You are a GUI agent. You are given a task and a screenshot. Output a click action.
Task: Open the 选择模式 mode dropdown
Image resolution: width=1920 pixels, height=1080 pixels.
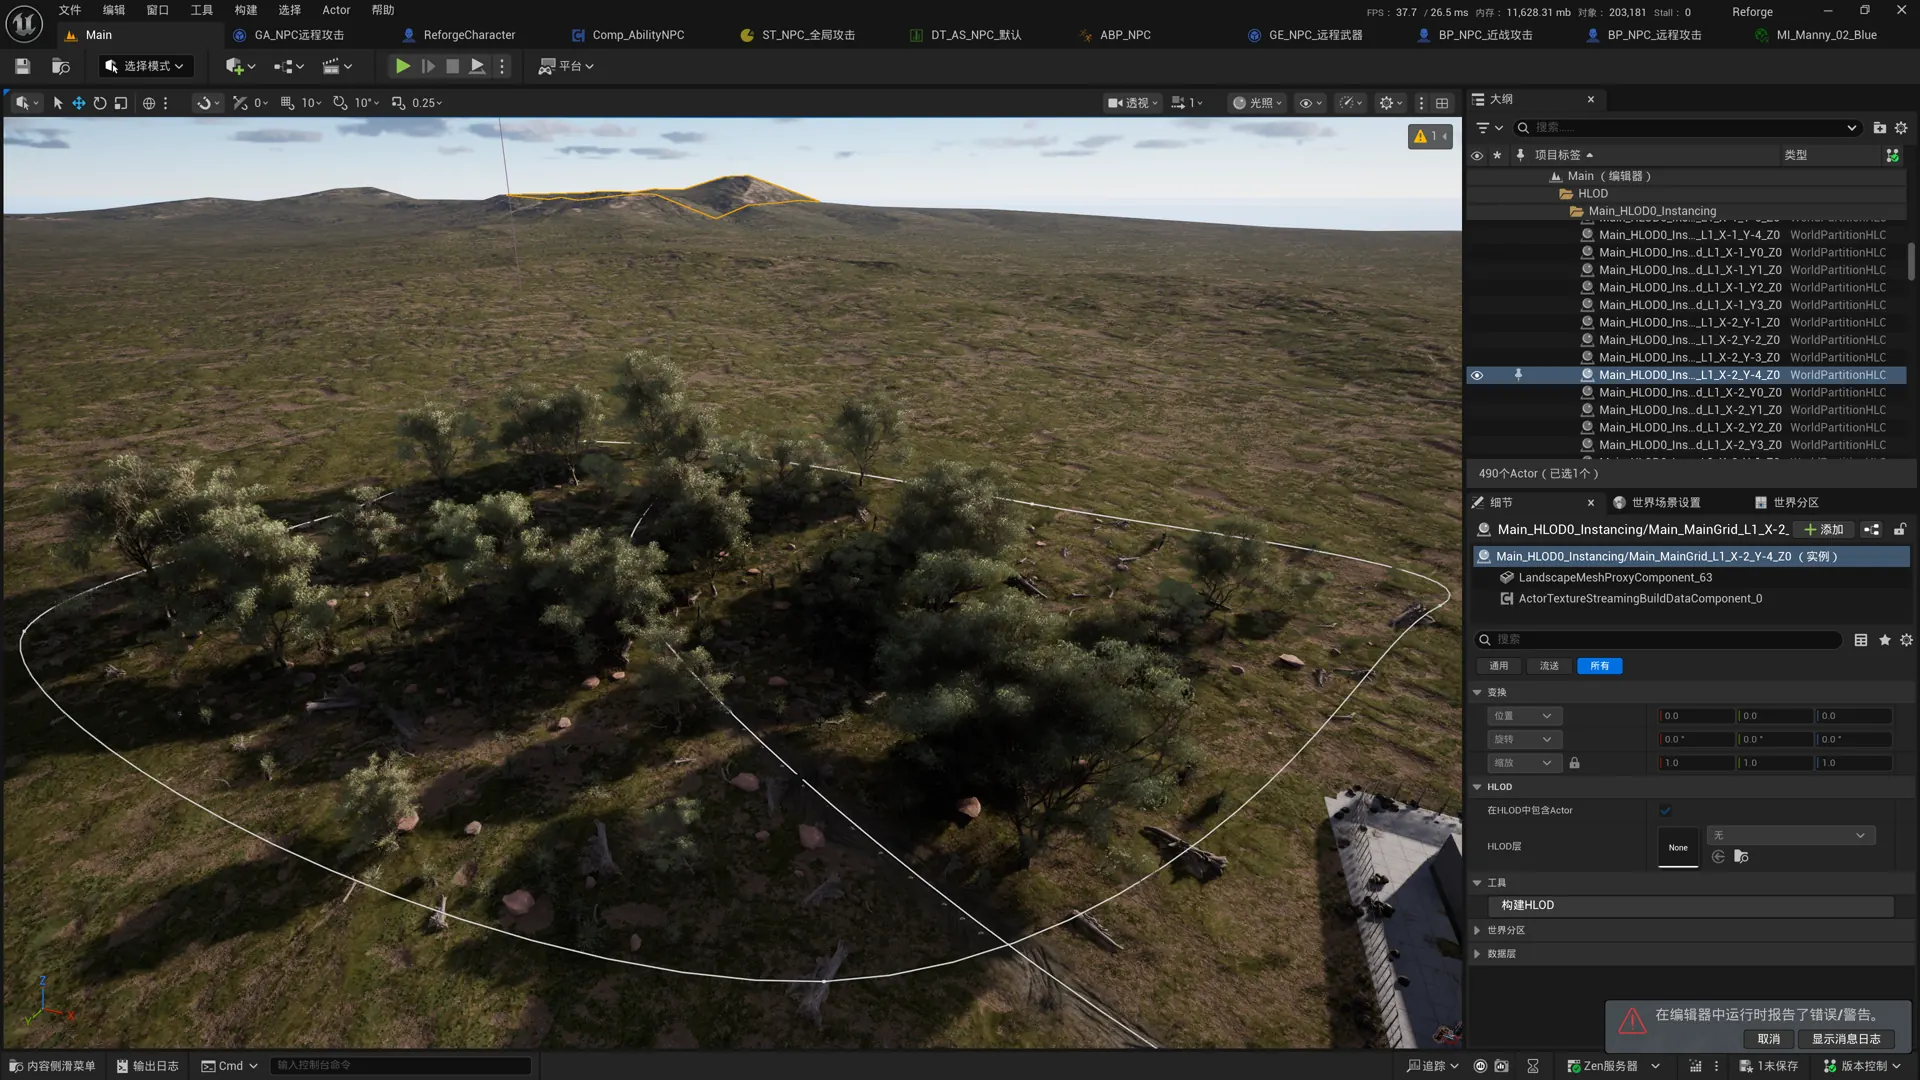[145, 66]
